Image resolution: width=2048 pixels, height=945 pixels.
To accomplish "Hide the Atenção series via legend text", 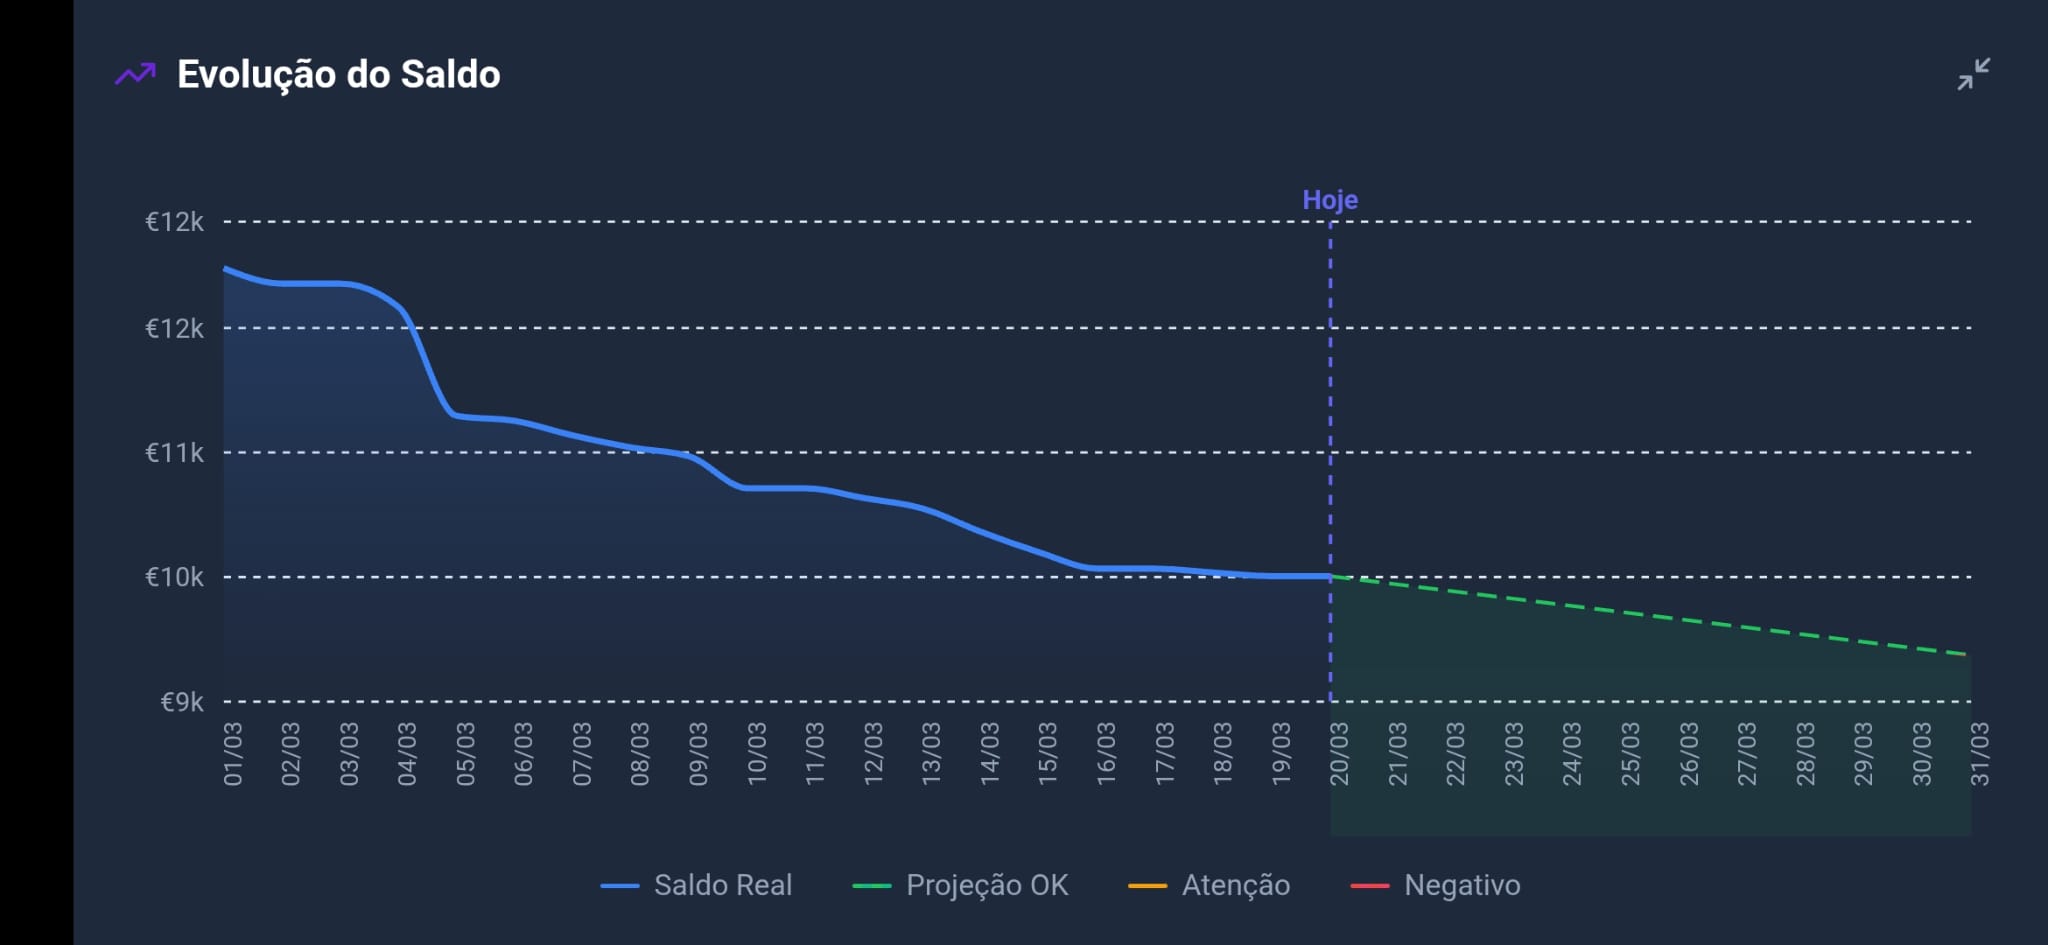I will [1235, 885].
